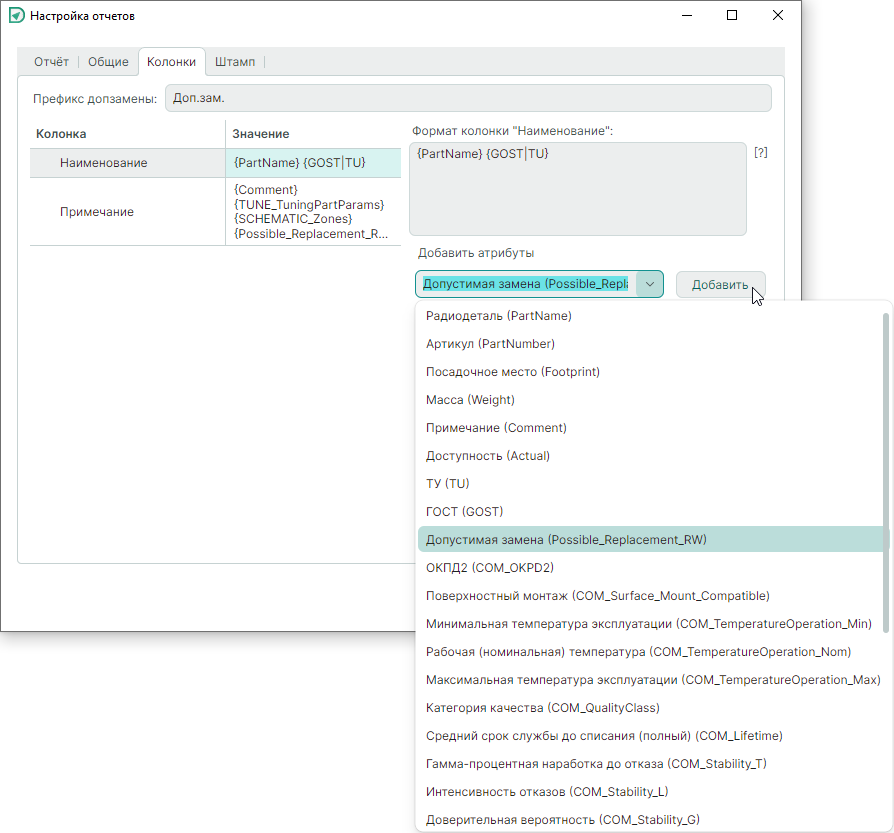Pick Масса (Weight) from dropdown list
This screenshot has height=833, width=894.
tap(470, 400)
